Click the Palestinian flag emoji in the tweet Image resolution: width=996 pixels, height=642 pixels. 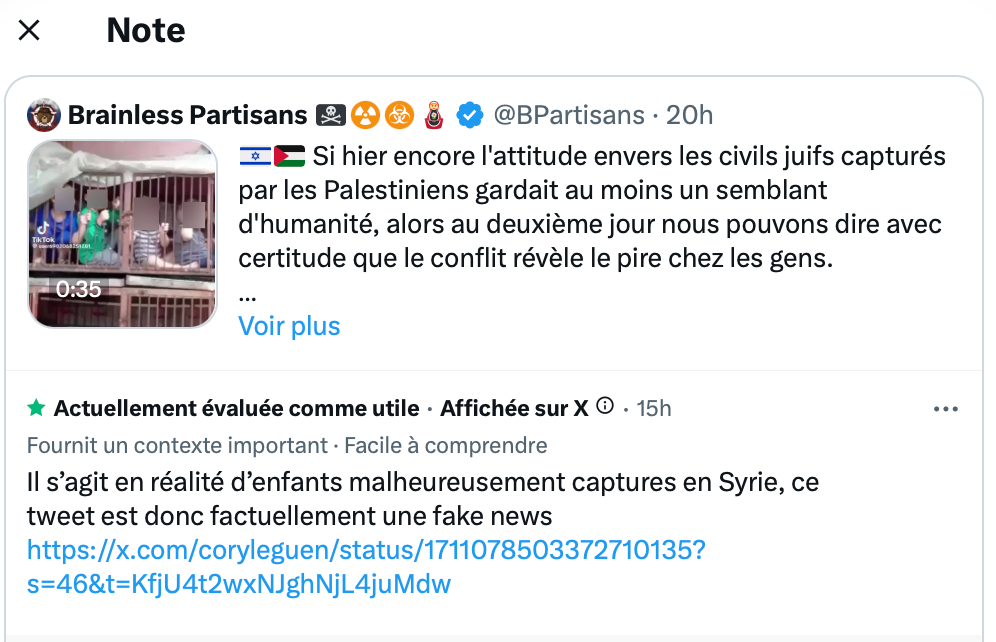tap(289, 157)
